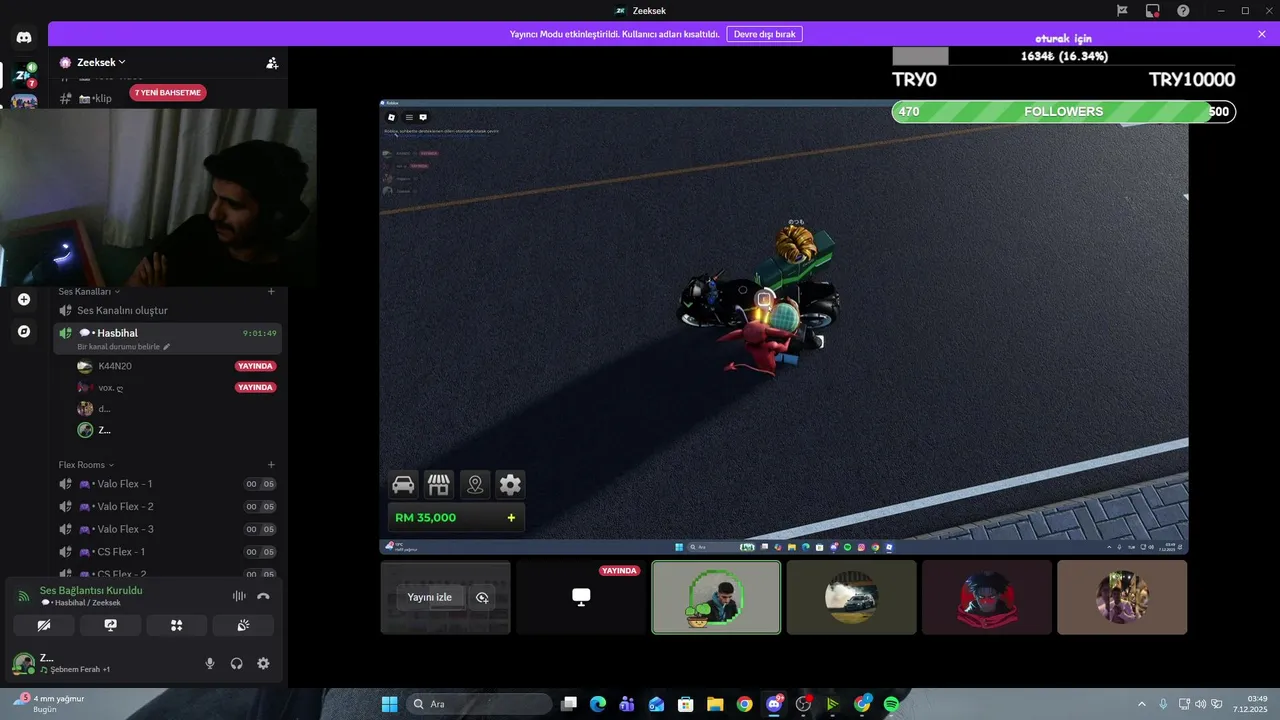Viewport: 1280px width, 720px height.
Task: Add channel to Ses Kanalları category
Action: tap(271, 291)
